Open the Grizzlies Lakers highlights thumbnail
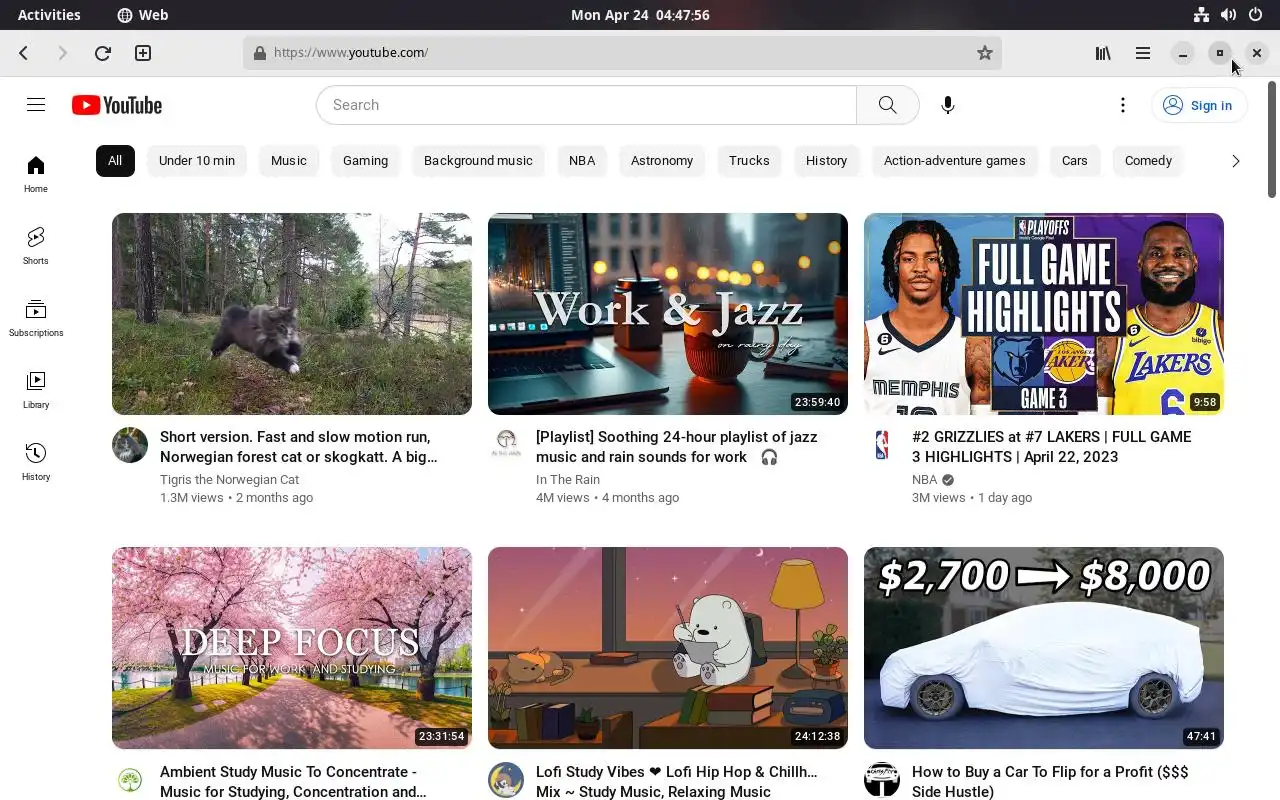 1044,314
